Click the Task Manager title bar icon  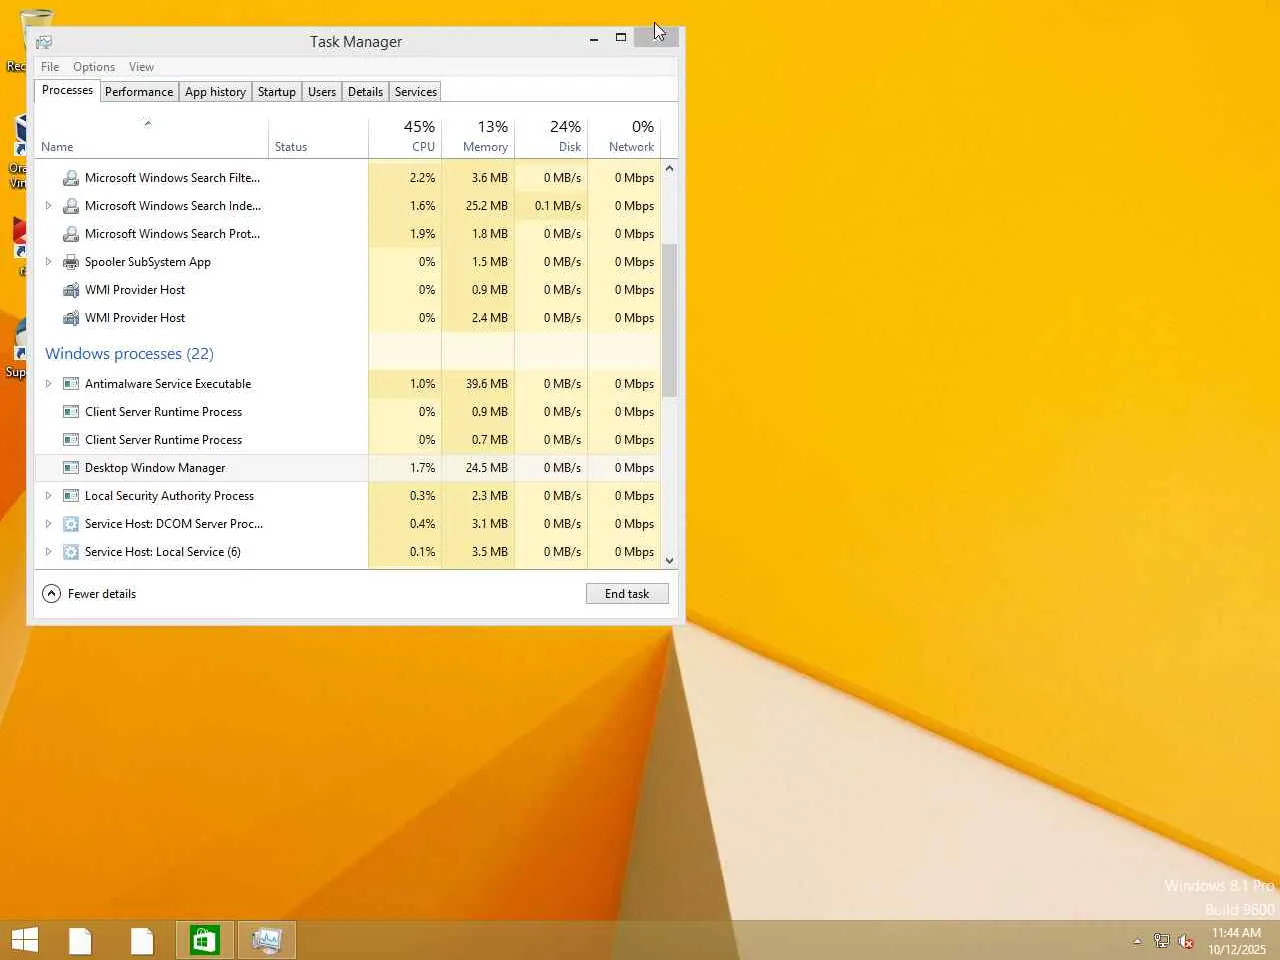pyautogui.click(x=44, y=42)
